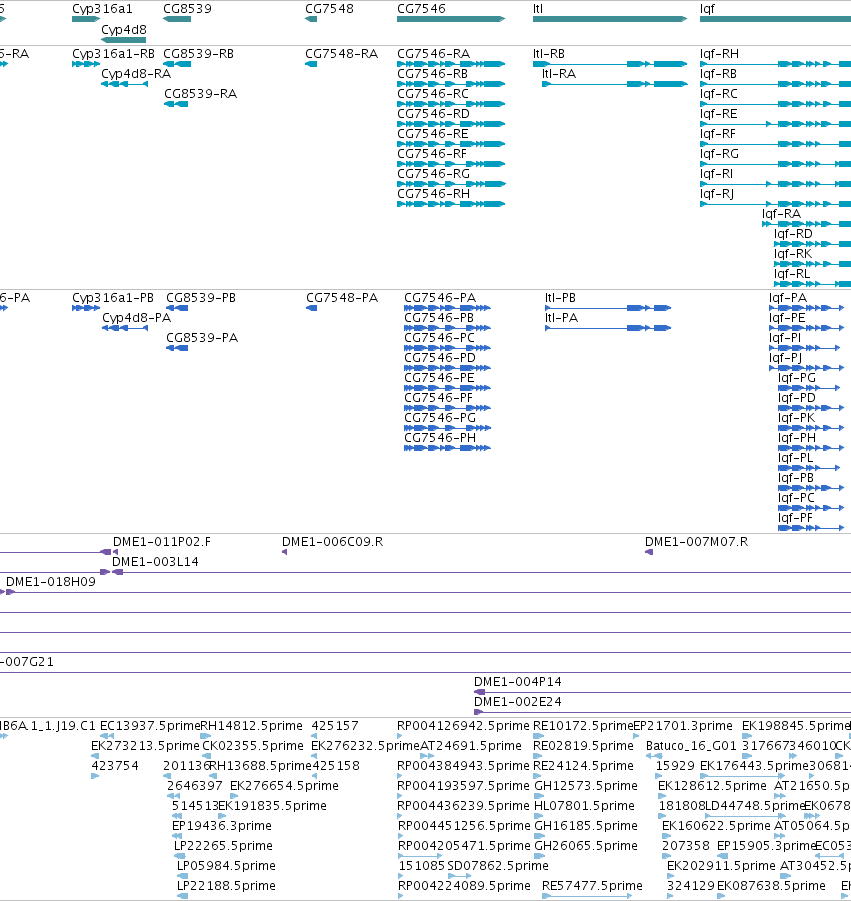Open the HL07801.5prime EST label
Viewport: 851px width, 901px height.
pyautogui.click(x=584, y=806)
